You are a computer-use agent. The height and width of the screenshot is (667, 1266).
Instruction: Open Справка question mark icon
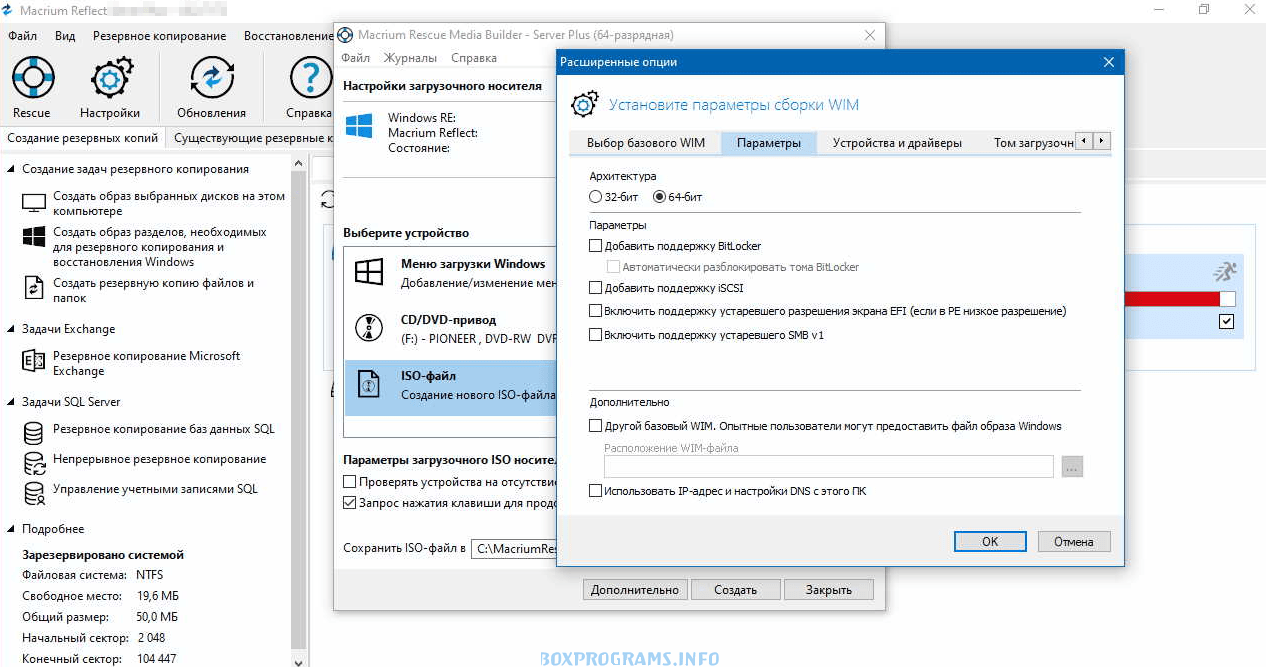click(309, 78)
